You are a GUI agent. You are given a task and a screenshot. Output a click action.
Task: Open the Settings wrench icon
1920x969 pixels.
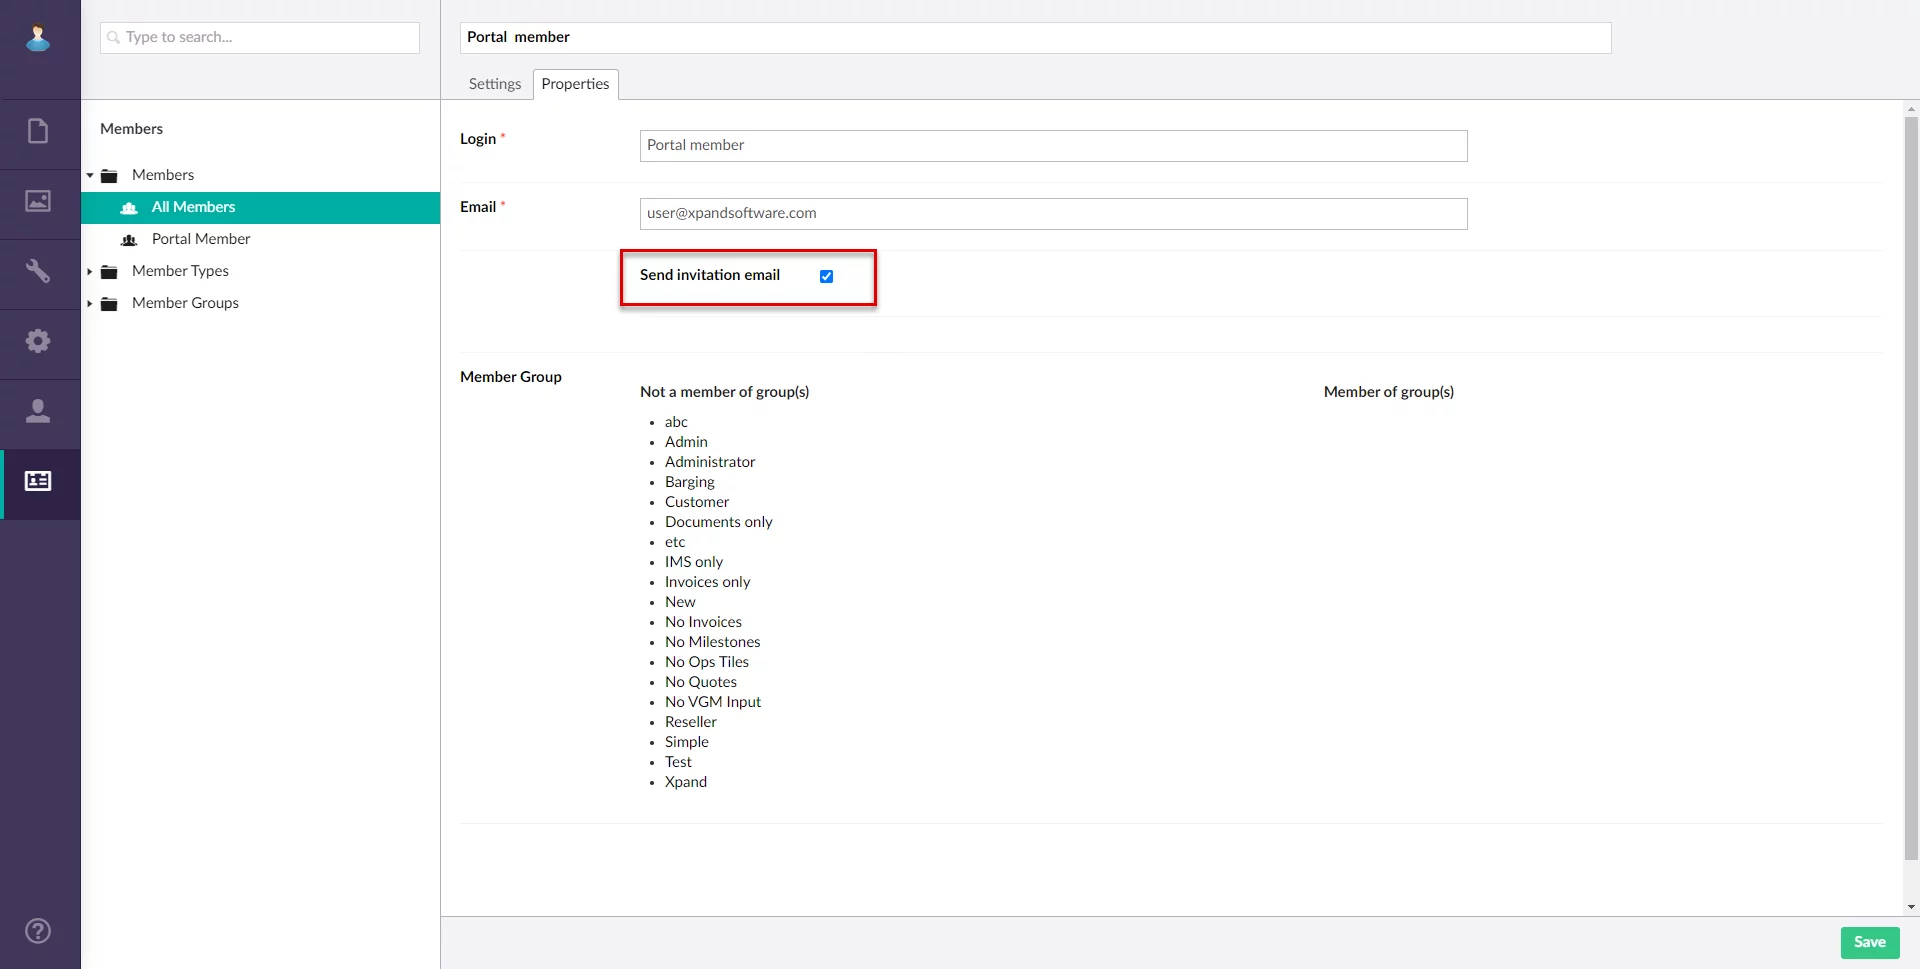38,271
